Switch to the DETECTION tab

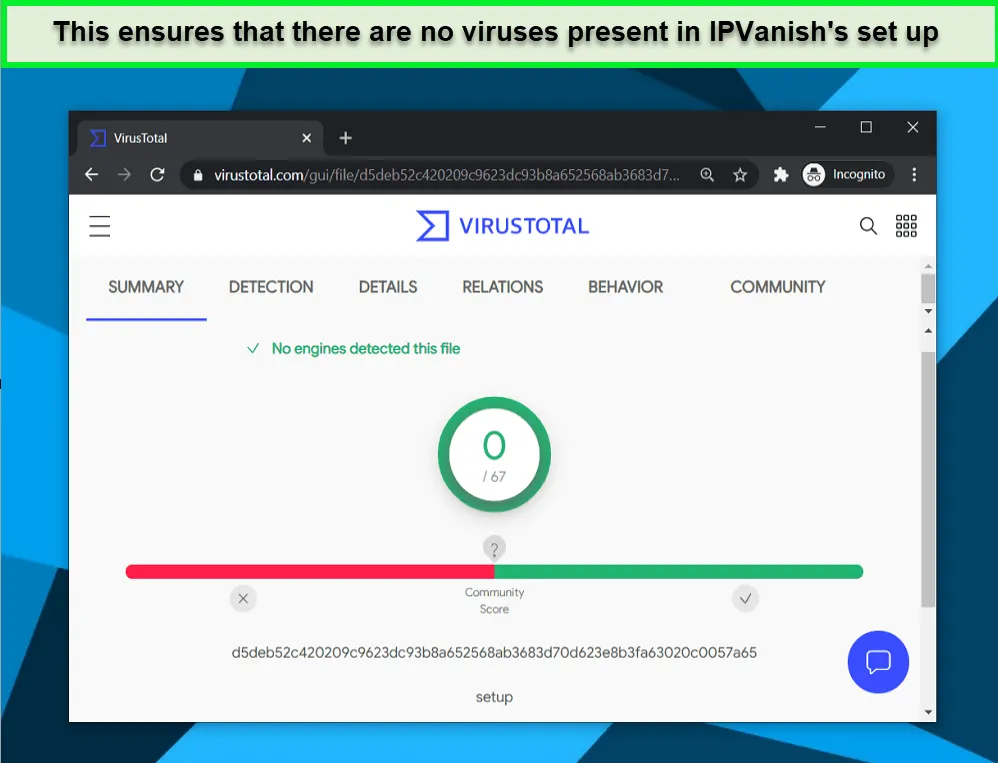[x=271, y=287]
